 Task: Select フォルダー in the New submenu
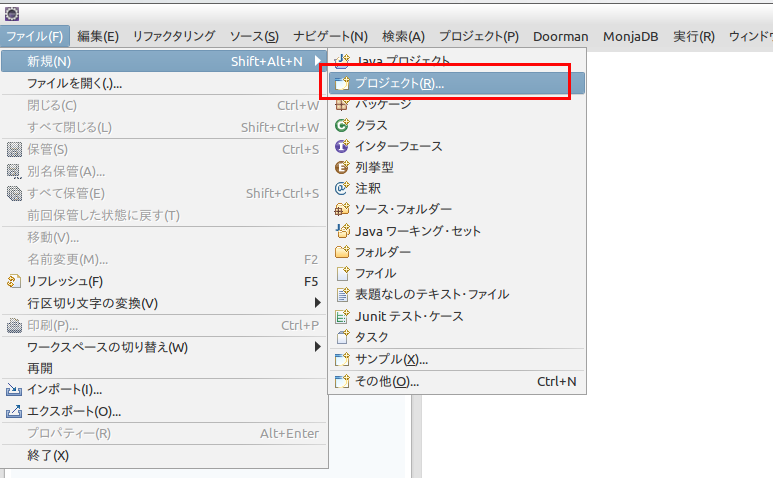pyautogui.click(x=457, y=252)
